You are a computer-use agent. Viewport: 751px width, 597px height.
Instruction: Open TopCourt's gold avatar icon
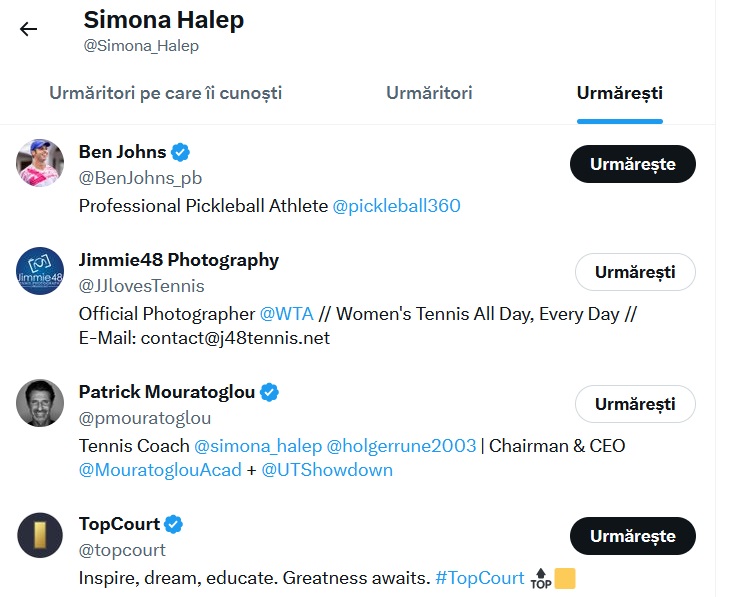tap(40, 535)
